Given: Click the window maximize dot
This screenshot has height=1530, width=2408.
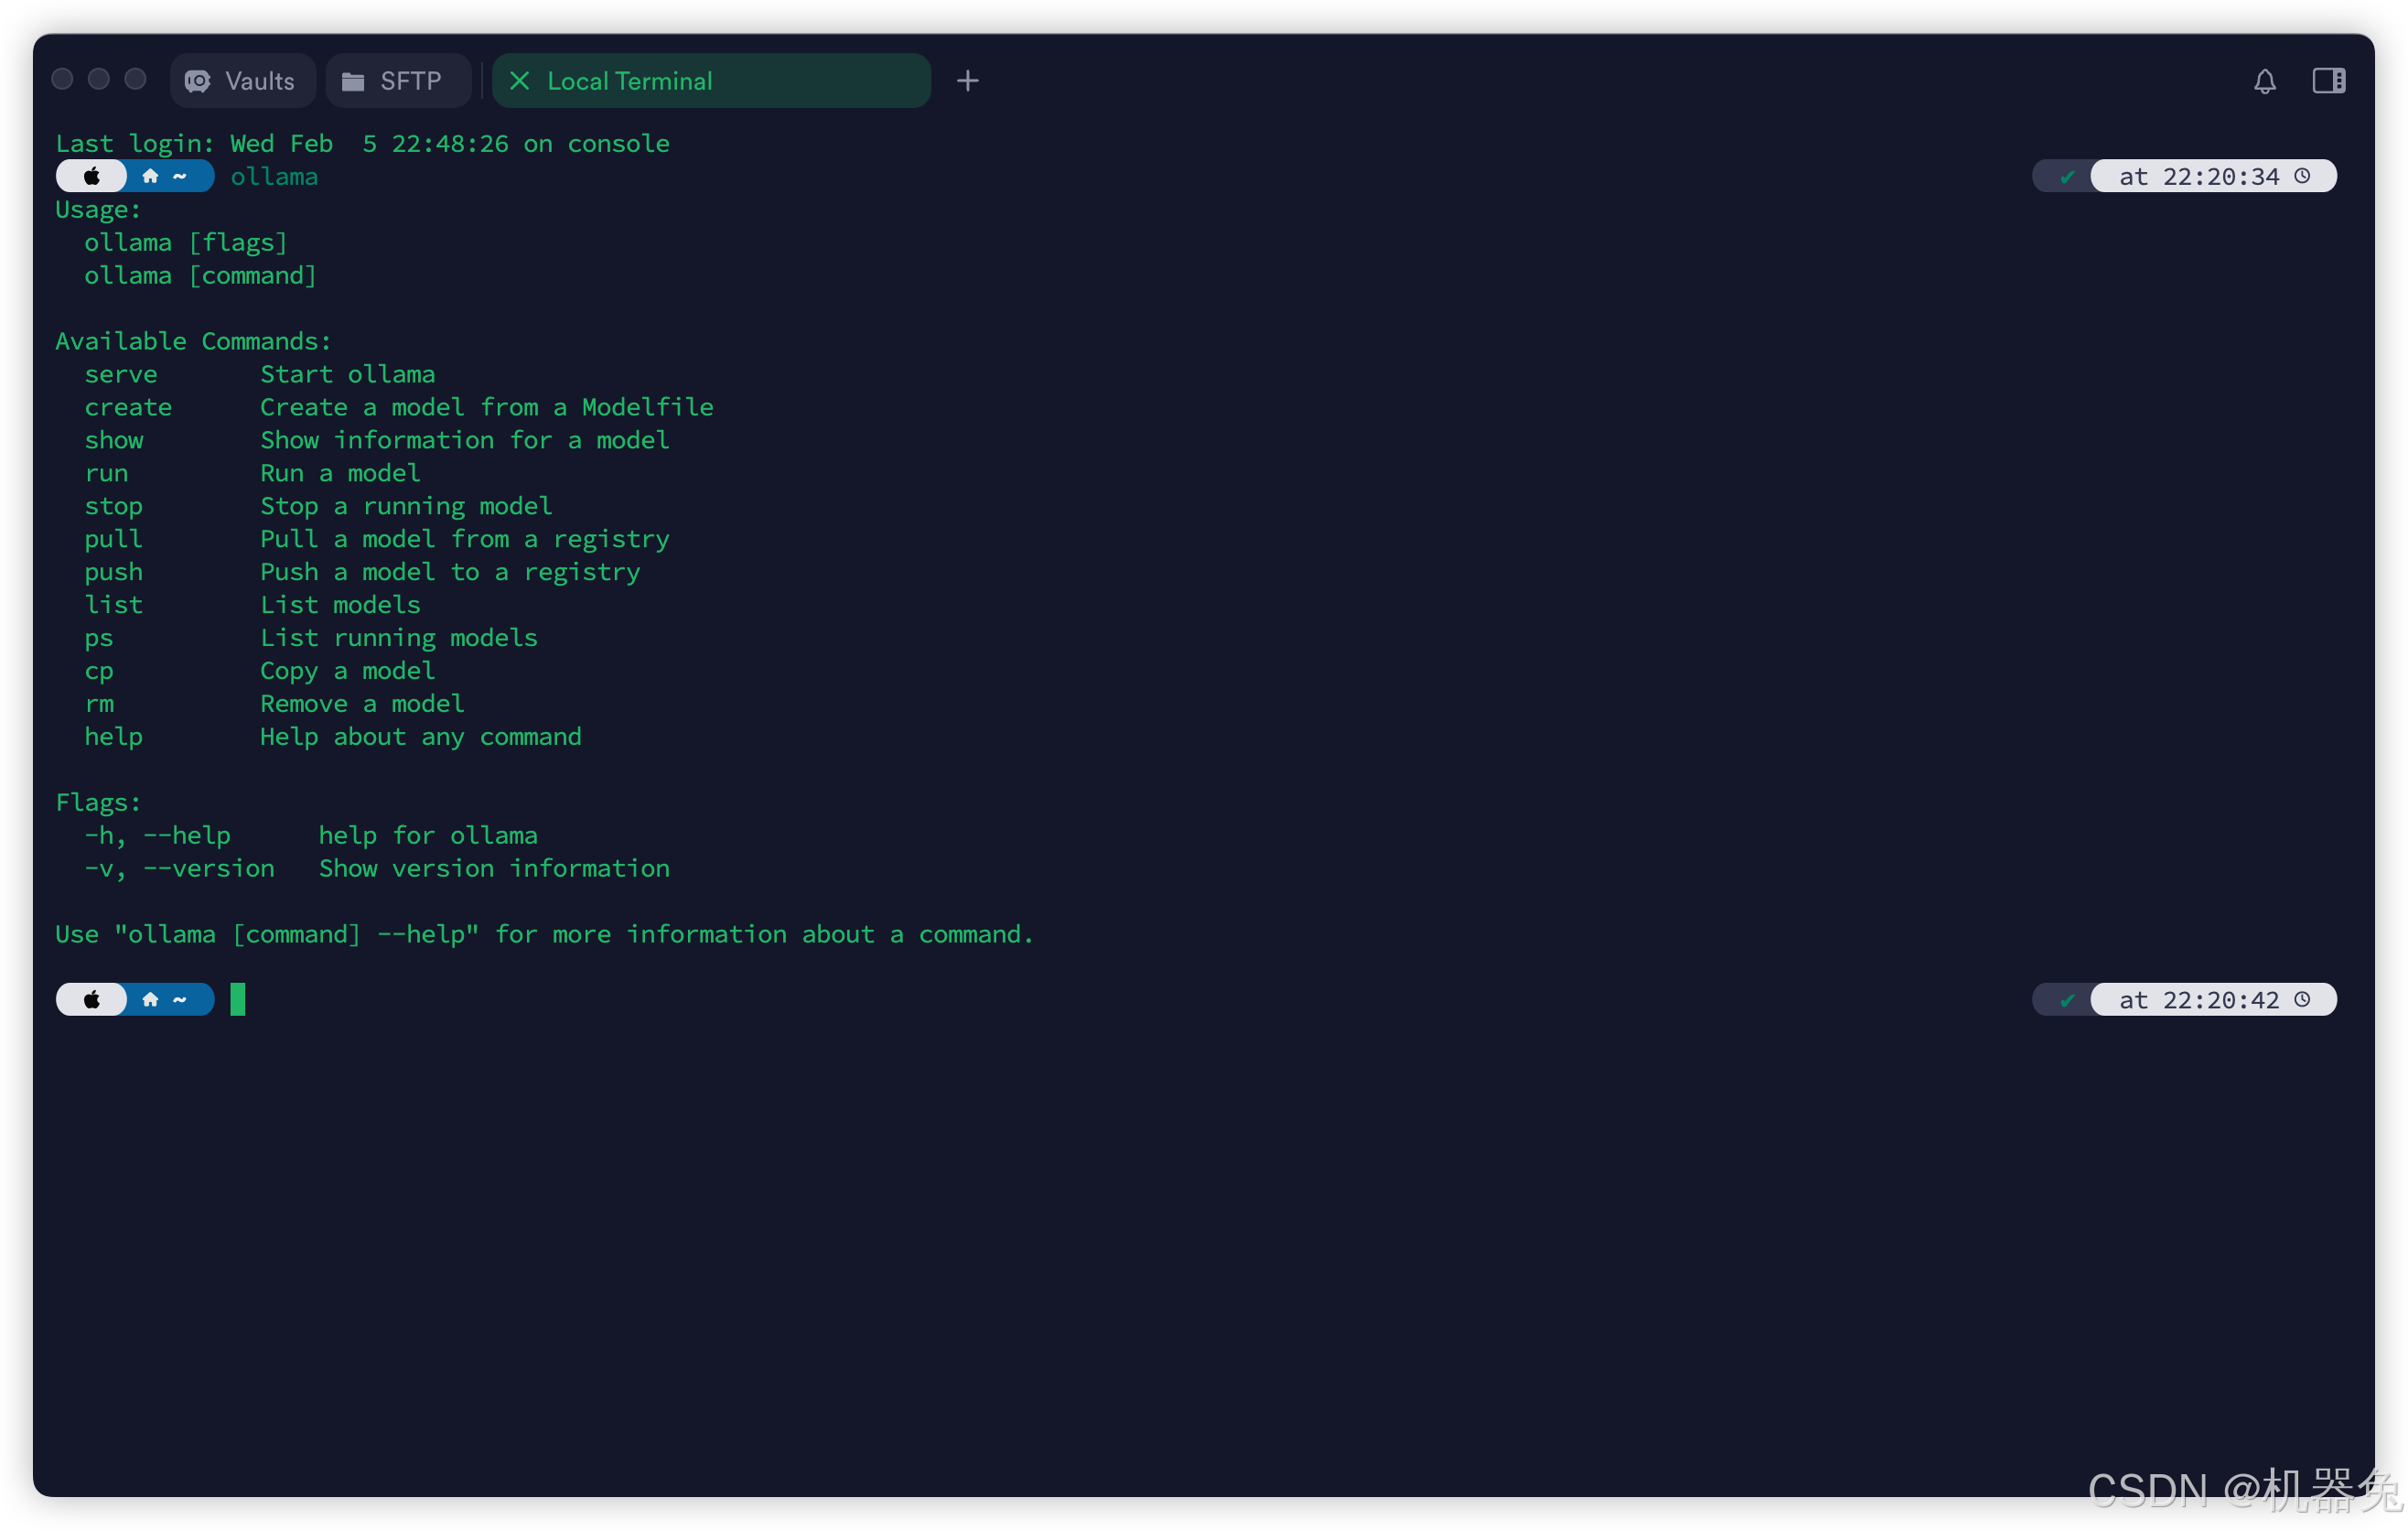Looking at the screenshot, I should pyautogui.click(x=135, y=79).
